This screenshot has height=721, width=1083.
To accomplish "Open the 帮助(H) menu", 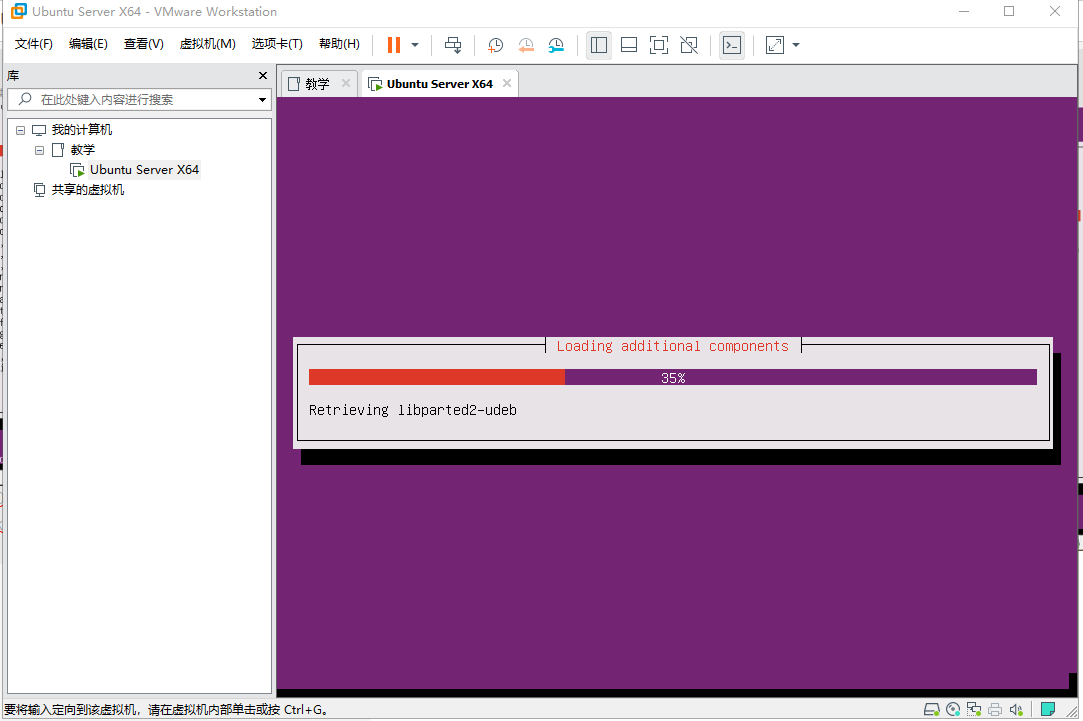I will click(339, 44).
